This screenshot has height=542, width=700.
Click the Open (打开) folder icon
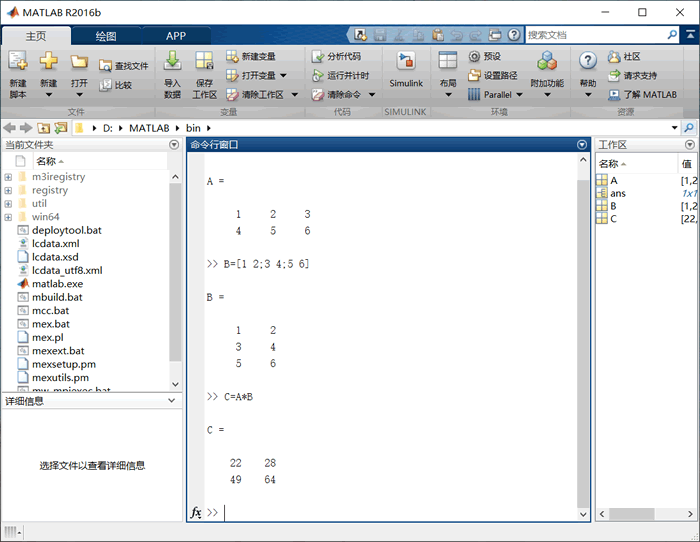(79, 62)
